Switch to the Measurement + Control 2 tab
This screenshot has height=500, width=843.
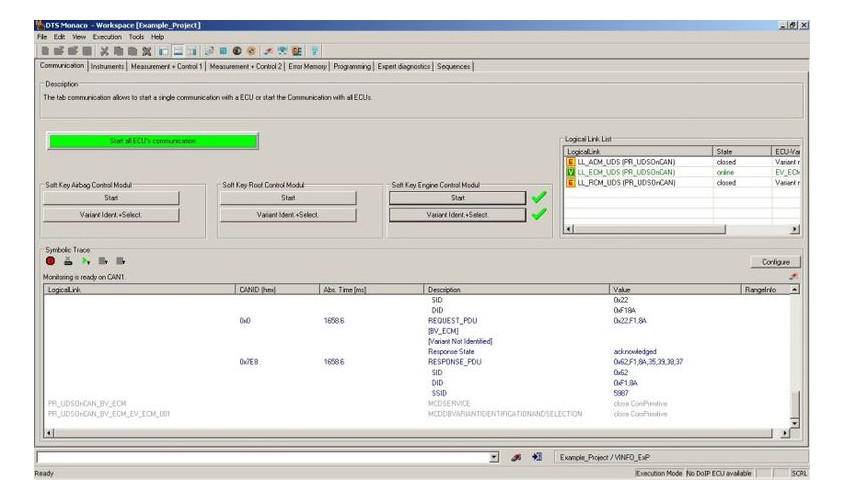[x=245, y=66]
